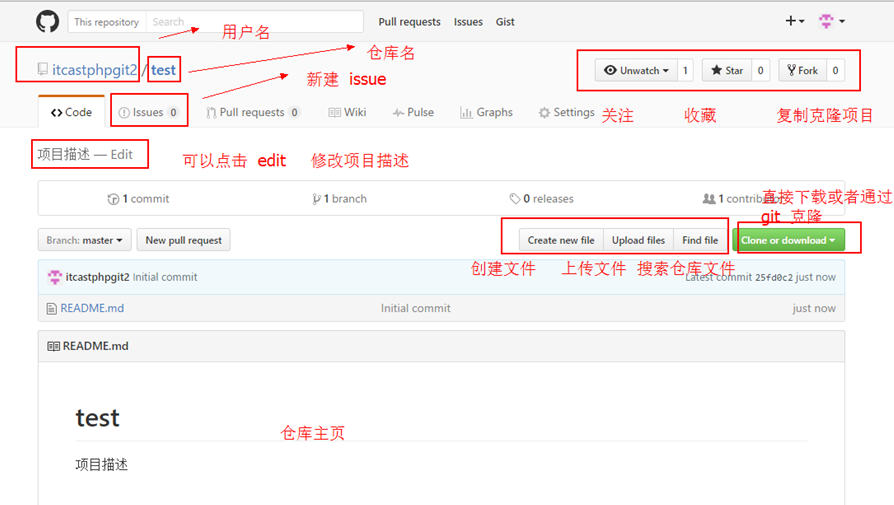The image size is (894, 505).
Task: Click the Find file button
Action: click(x=700, y=240)
